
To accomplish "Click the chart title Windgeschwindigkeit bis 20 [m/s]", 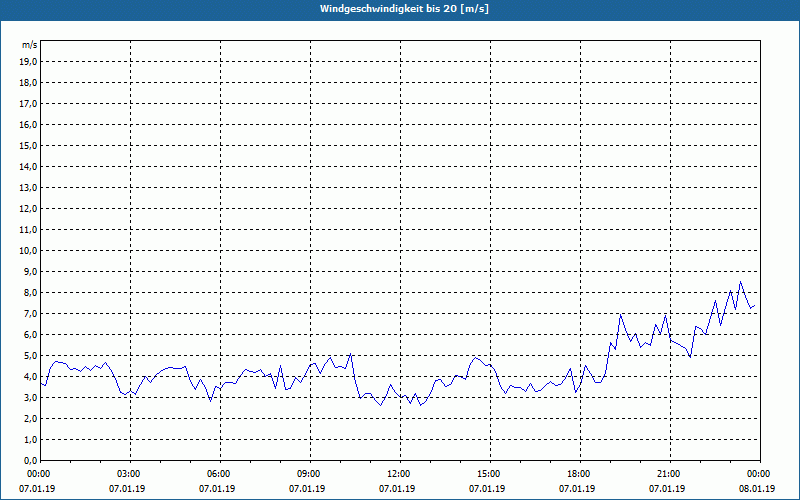I will tap(404, 9).
